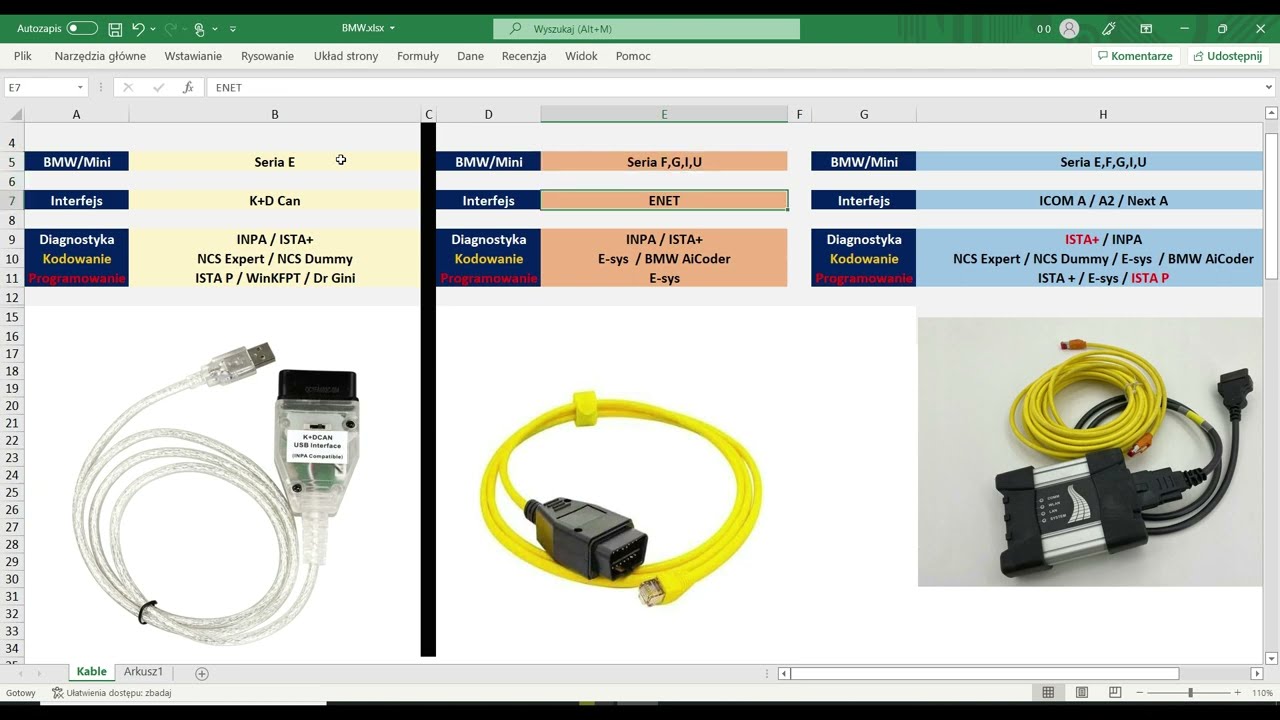This screenshot has height=720, width=1280.
Task: Select the yellow ENET cable picture
Action: point(620,499)
